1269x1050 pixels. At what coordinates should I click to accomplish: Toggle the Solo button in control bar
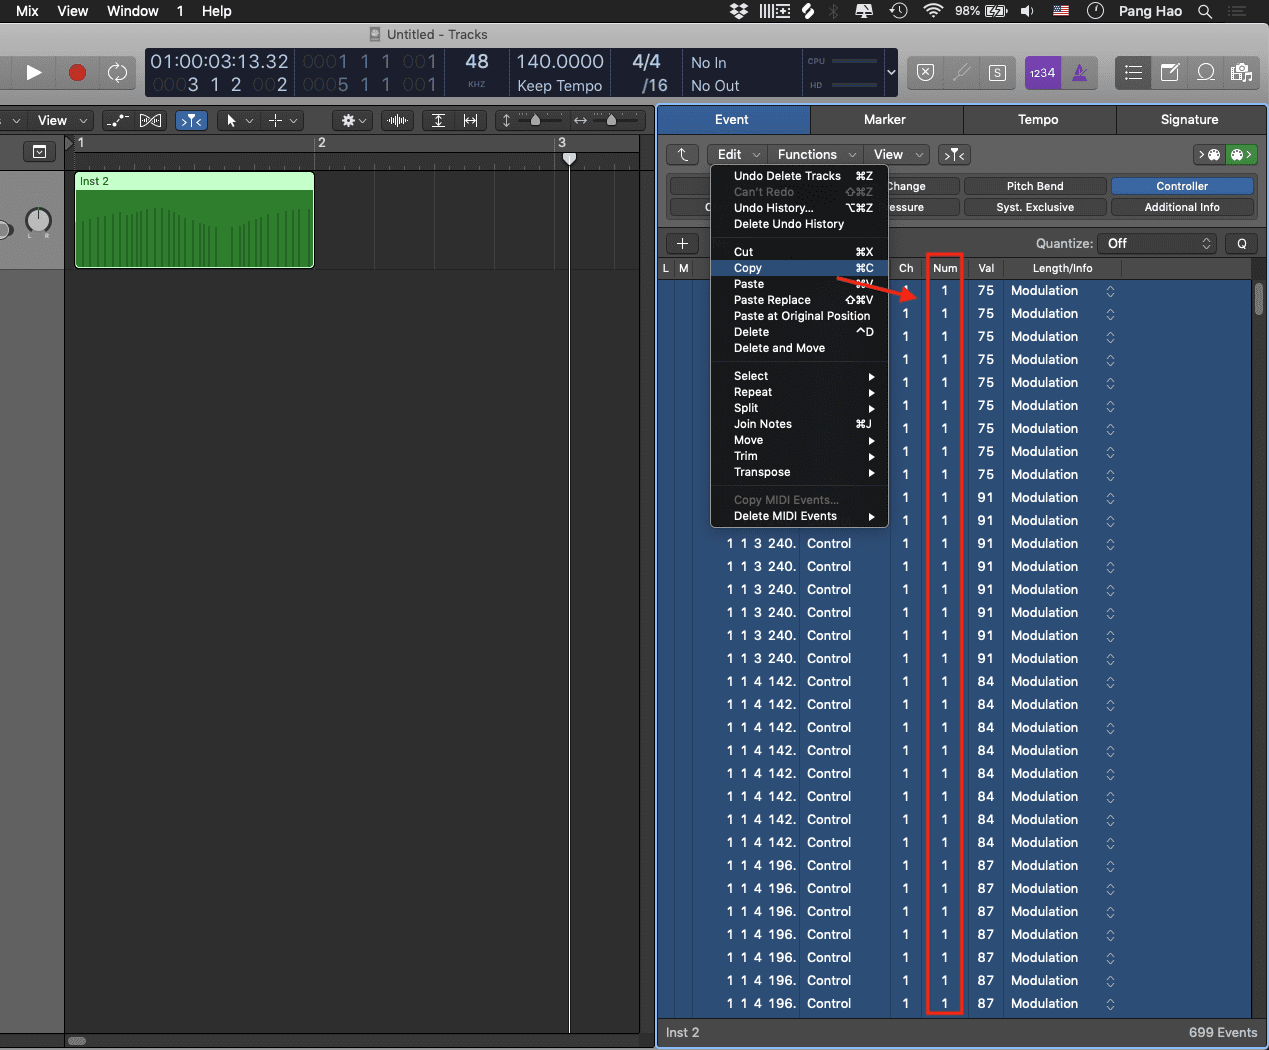click(997, 73)
